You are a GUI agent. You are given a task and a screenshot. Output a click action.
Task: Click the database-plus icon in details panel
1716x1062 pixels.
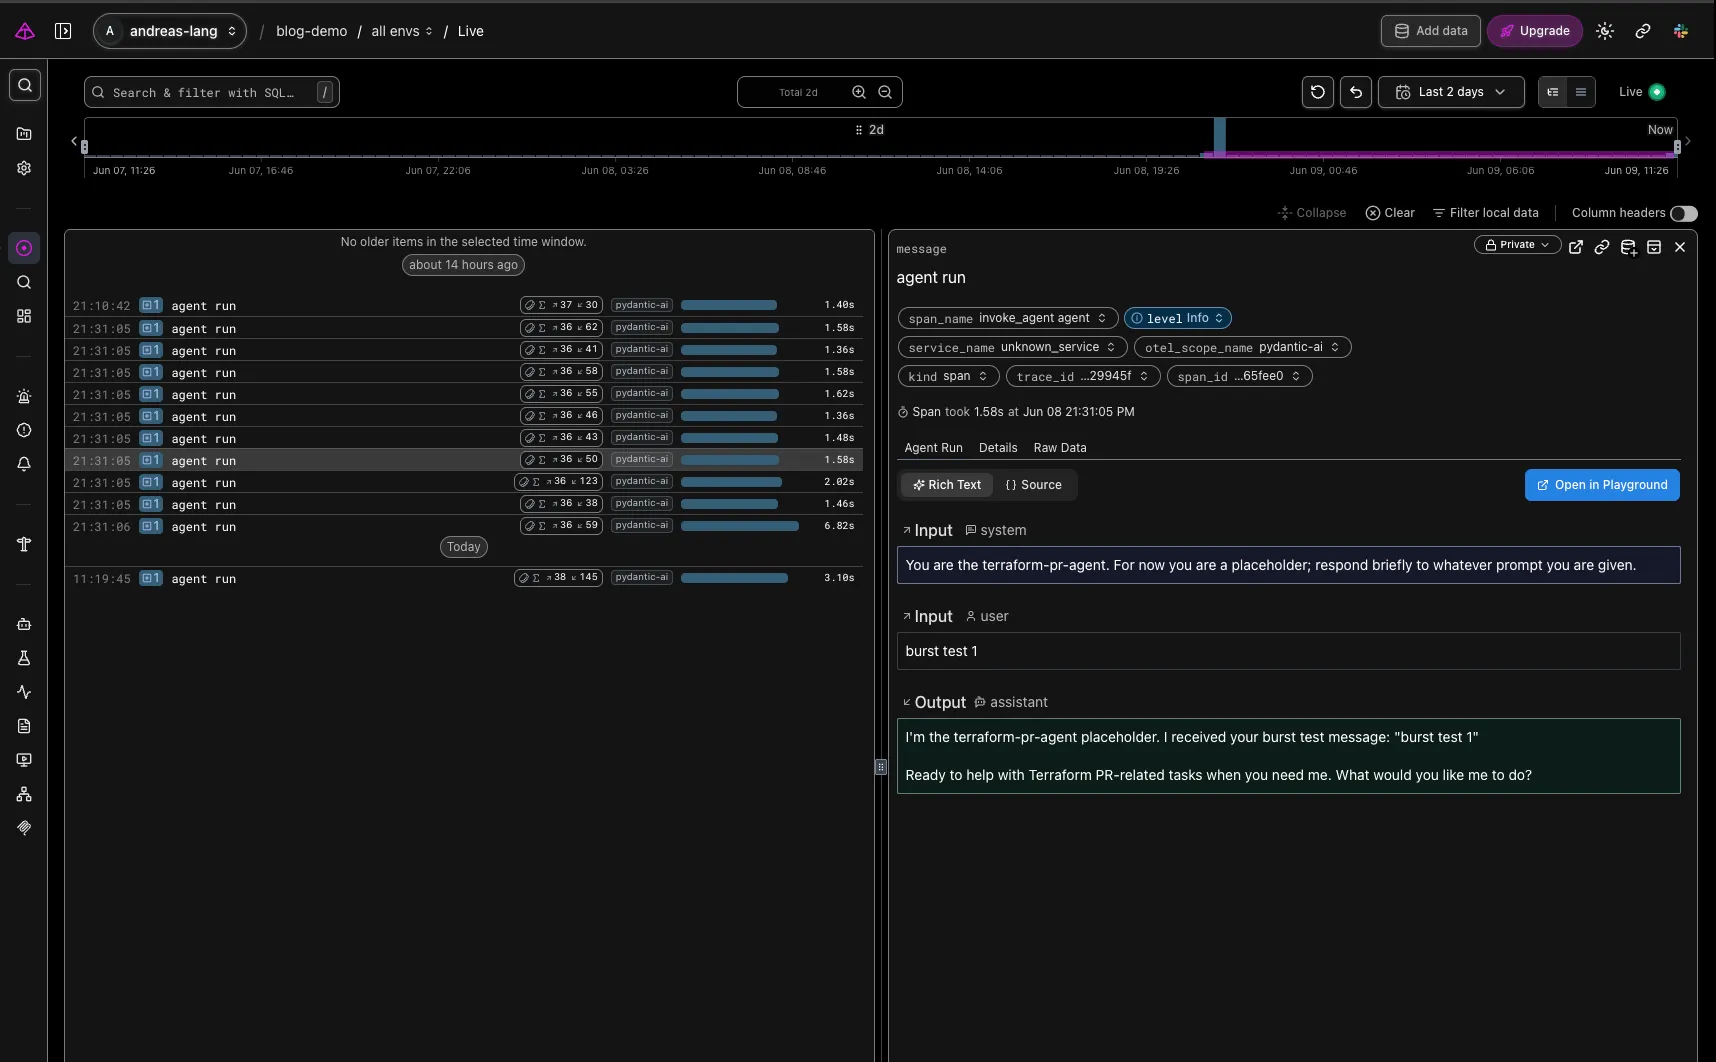coord(1628,247)
